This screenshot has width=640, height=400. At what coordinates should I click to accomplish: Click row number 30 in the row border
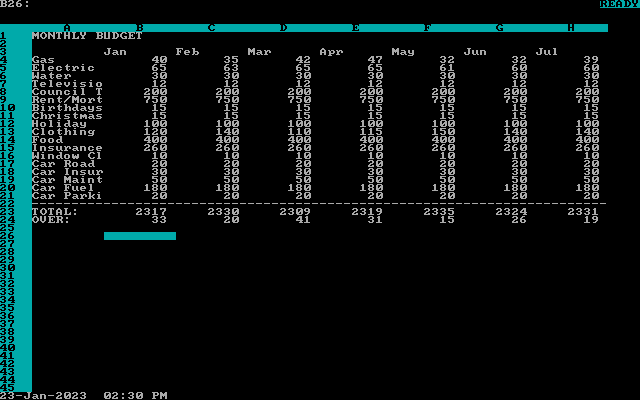(7, 268)
